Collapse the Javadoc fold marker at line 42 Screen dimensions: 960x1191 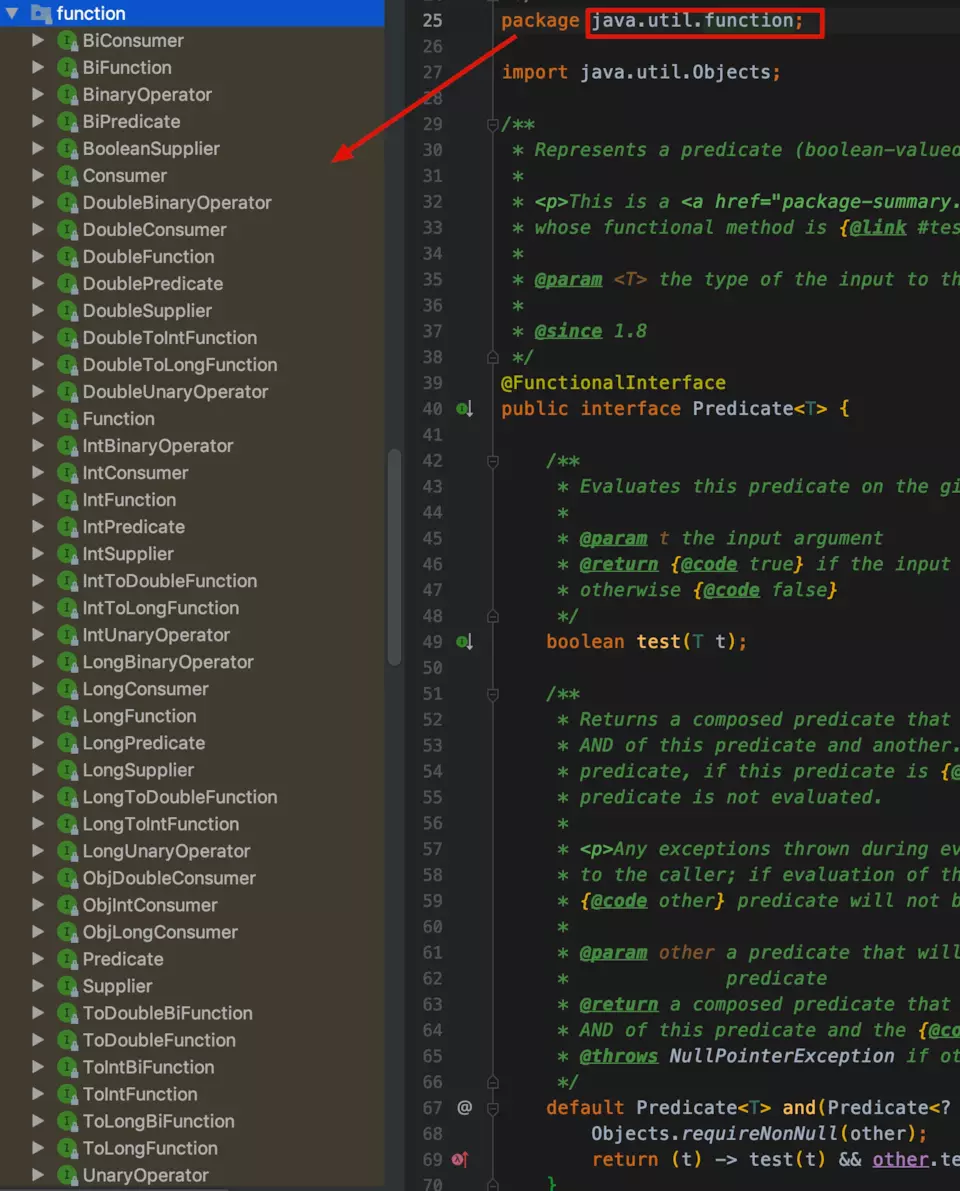coord(492,461)
